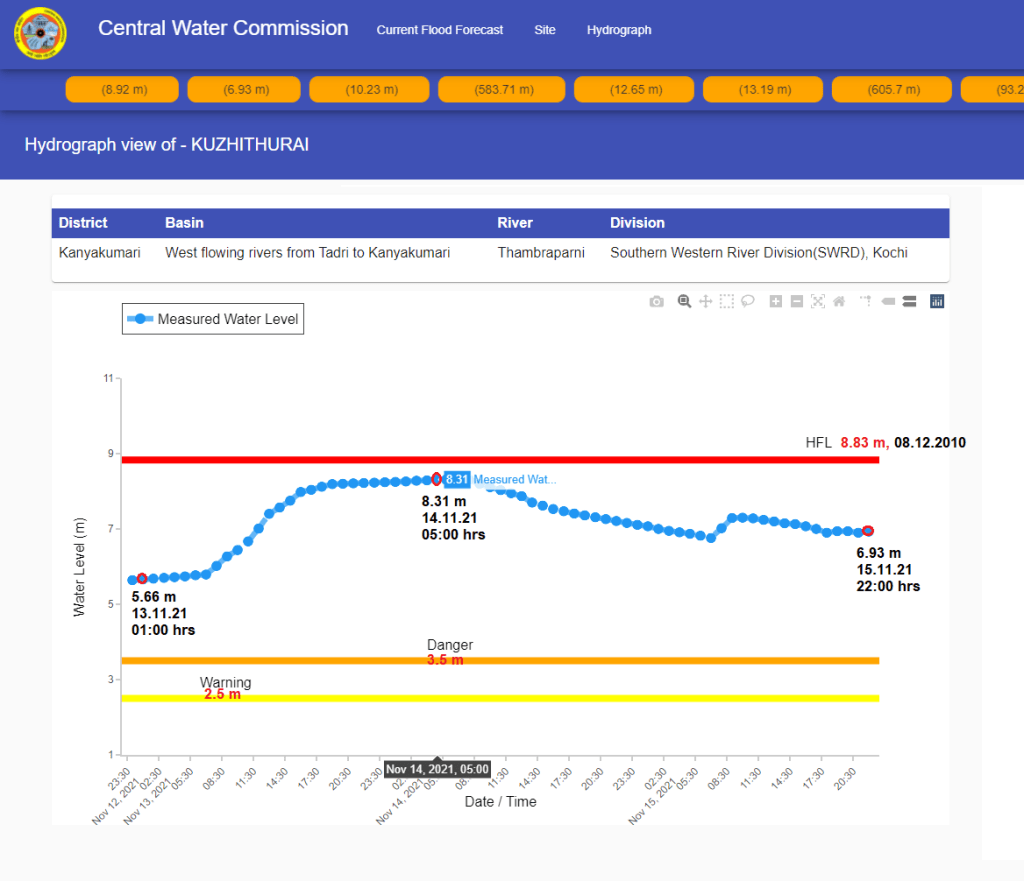
Task: Select the Pan arrows tool
Action: 705,301
